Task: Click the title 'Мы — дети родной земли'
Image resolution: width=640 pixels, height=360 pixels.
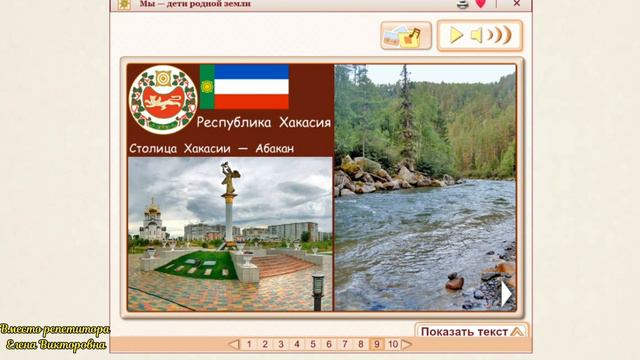Action: (x=195, y=4)
